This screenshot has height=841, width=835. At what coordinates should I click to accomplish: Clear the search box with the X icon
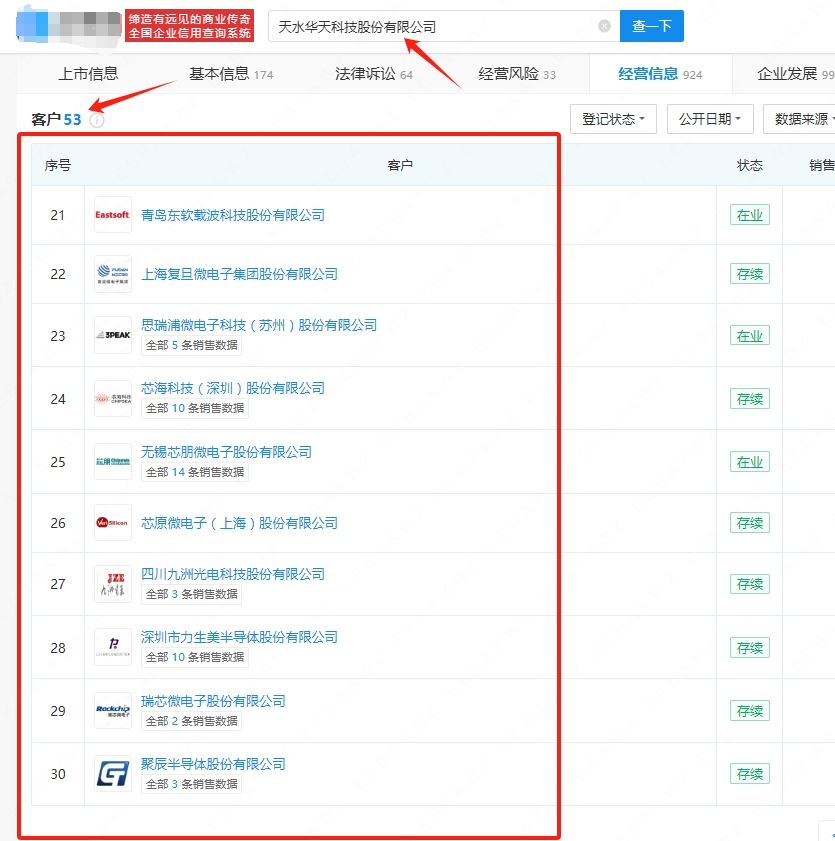(604, 26)
